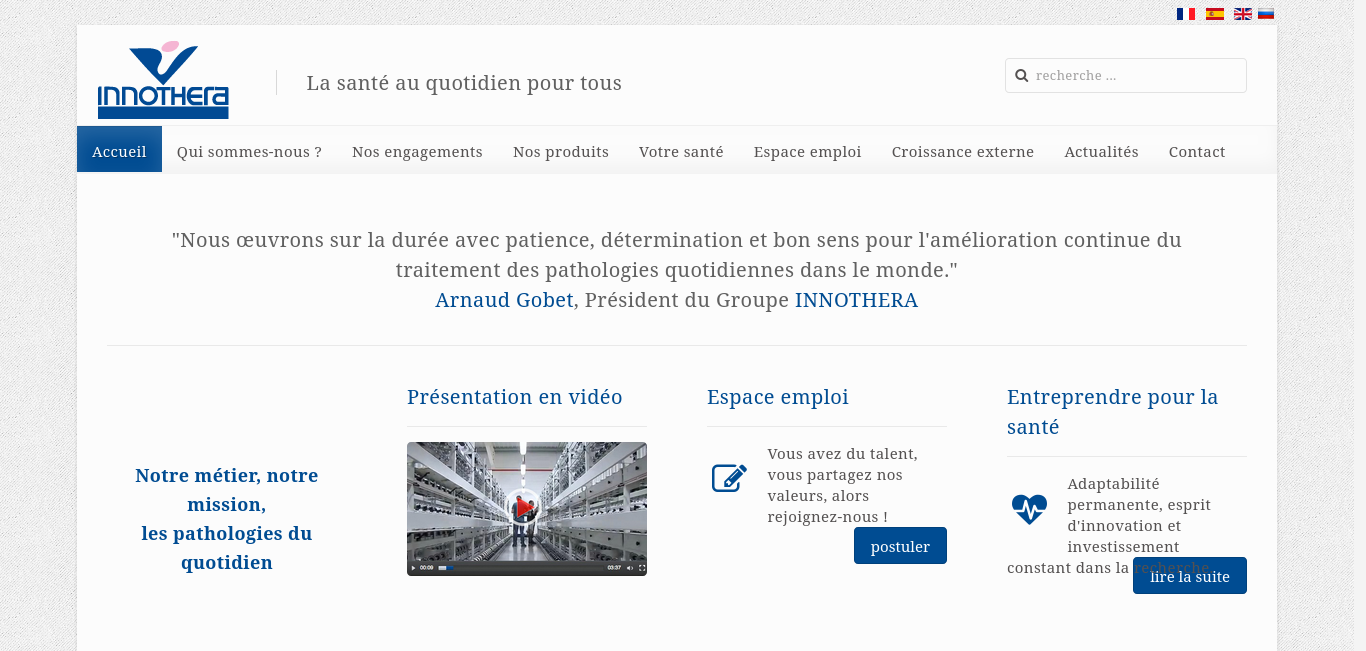Select the Russian flag language

pyautogui.click(x=1266, y=14)
